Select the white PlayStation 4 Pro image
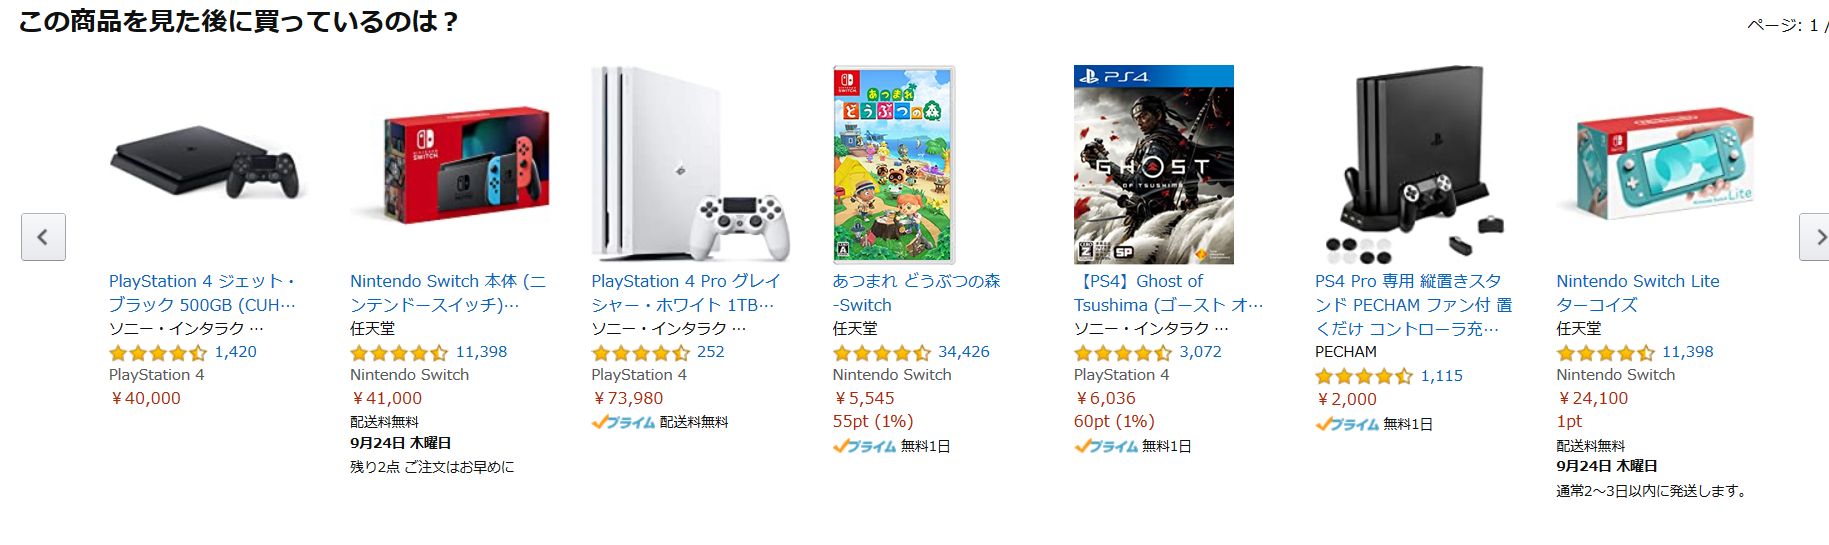Image resolution: width=1829 pixels, height=545 pixels. tap(690, 164)
